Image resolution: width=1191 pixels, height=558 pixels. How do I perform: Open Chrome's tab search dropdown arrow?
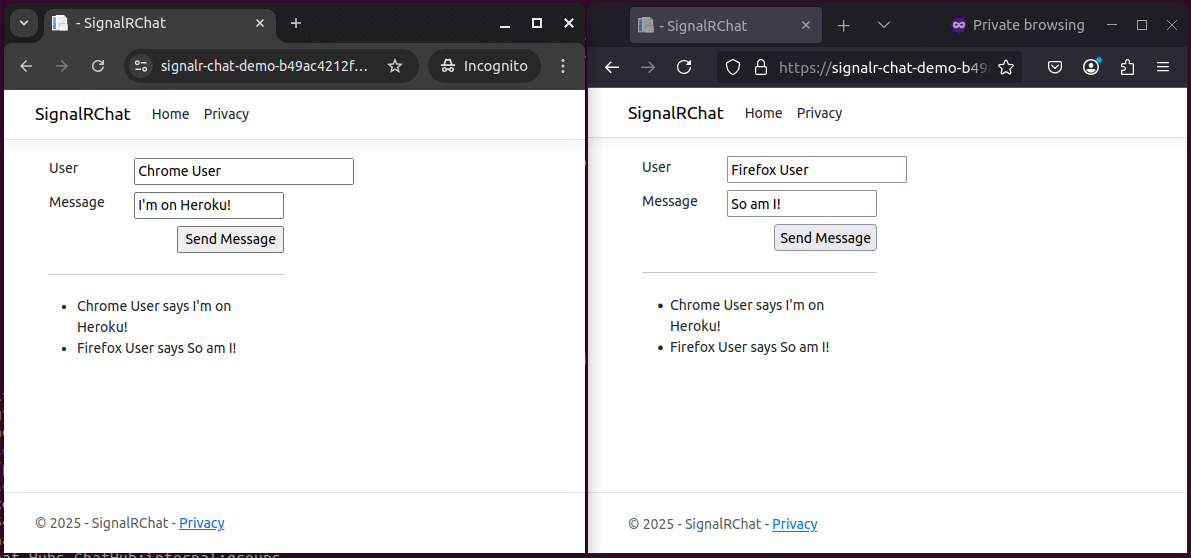click(x=24, y=23)
